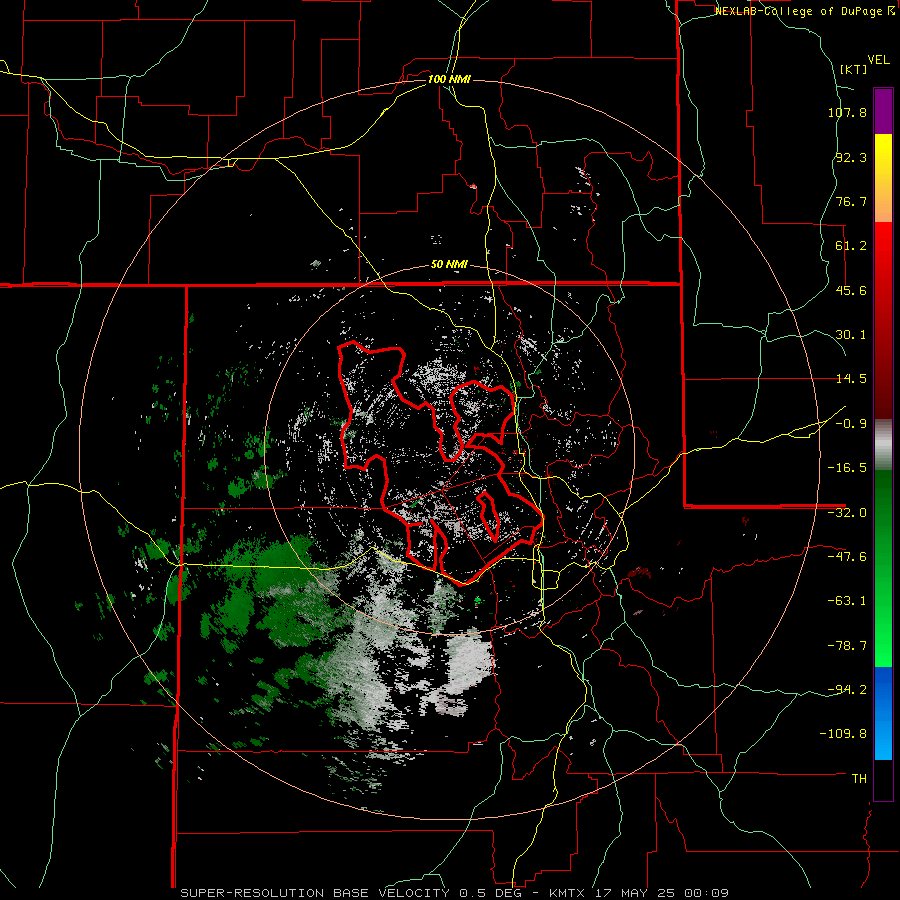
Task: Click the 30.1 velocity scale value
Action: point(851,335)
